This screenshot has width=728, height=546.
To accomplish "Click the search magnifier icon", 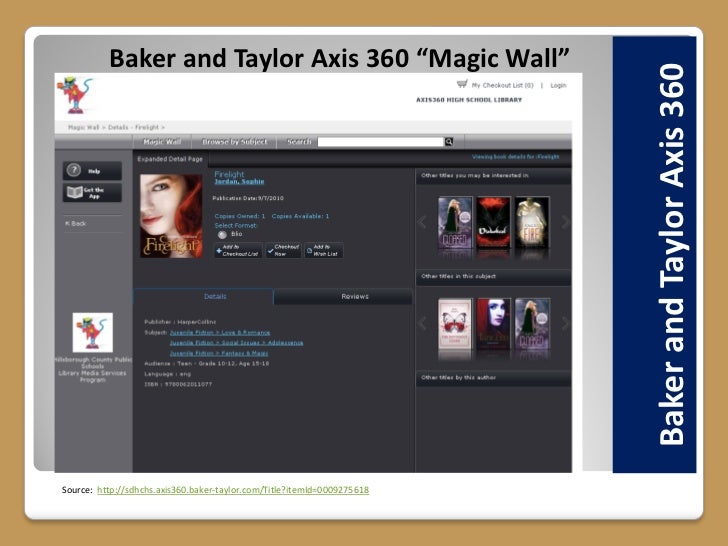I will click(448, 142).
